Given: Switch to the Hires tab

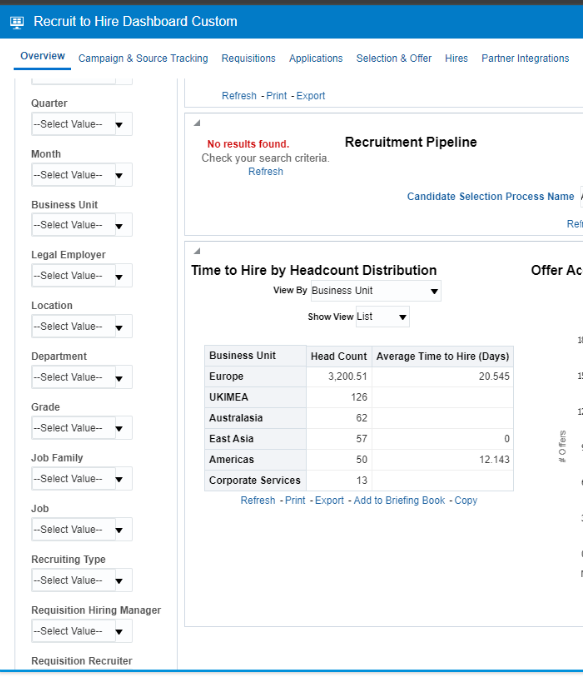Looking at the screenshot, I should pos(456,58).
